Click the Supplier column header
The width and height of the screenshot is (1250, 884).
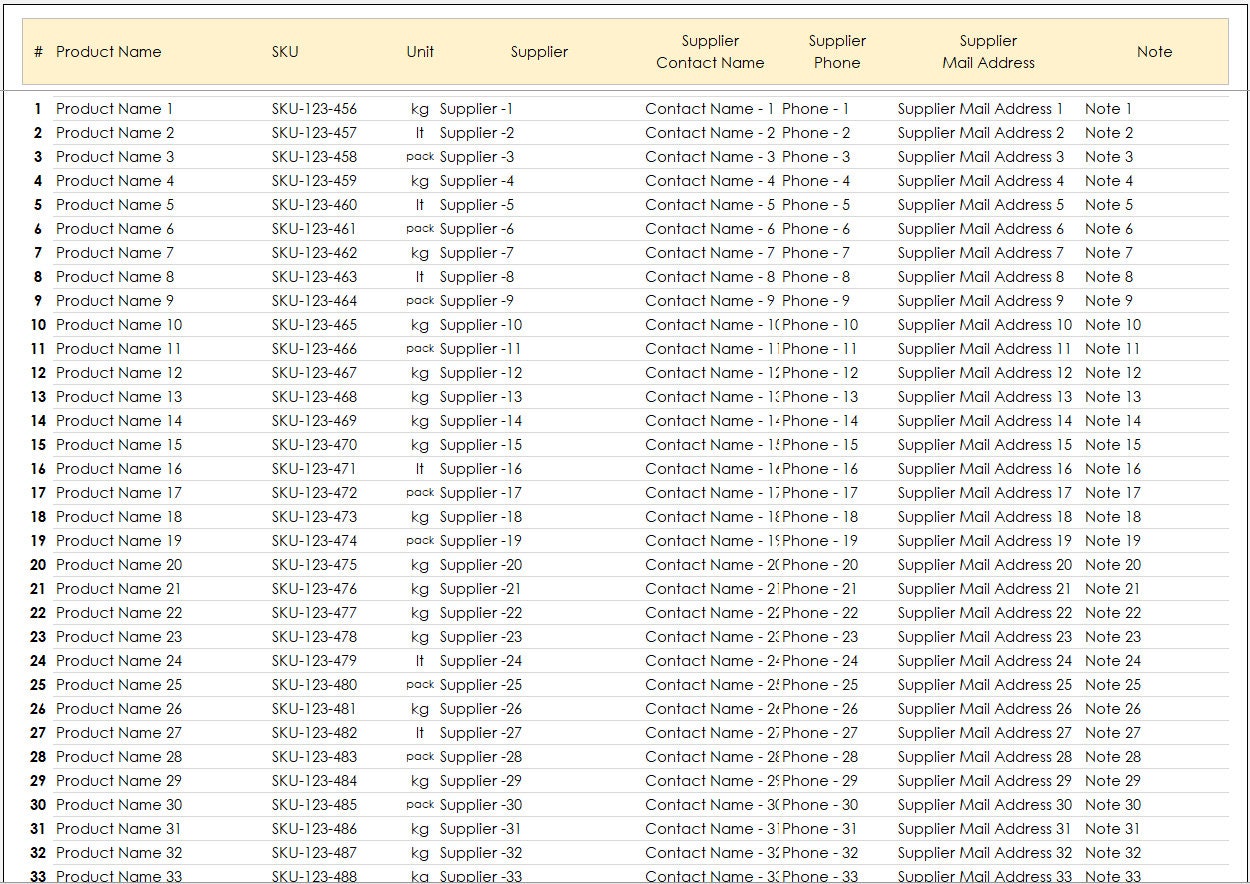click(539, 52)
